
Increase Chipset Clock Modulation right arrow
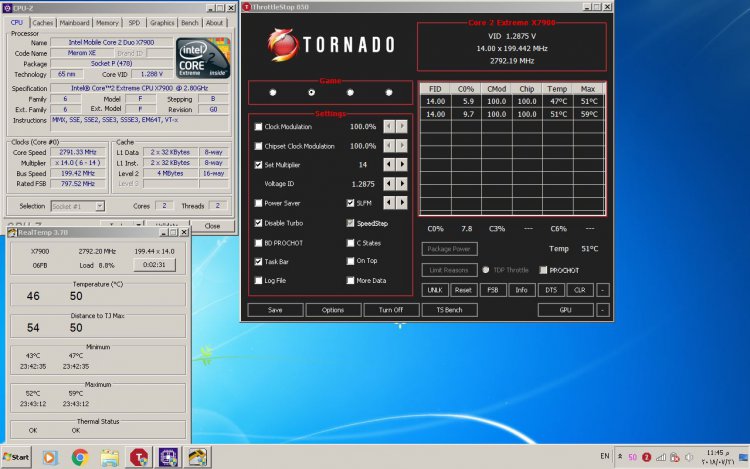pyautogui.click(x=402, y=145)
